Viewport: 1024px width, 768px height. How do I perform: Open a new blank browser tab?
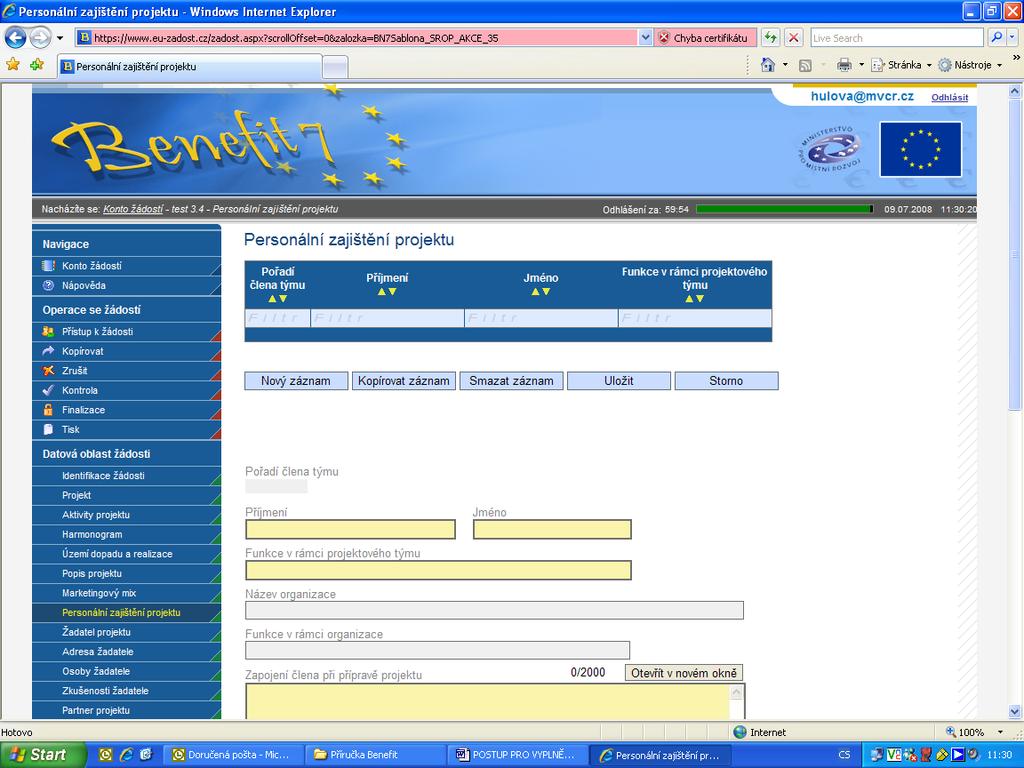(335, 67)
